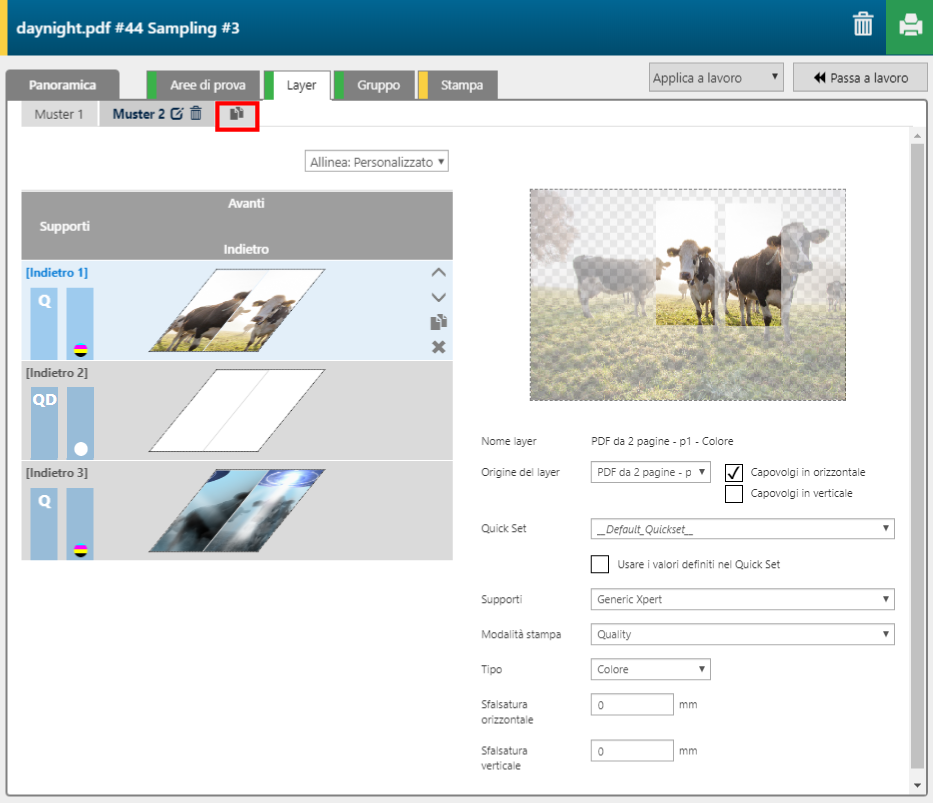
Task: Click the Passa a lavoro button
Action: pos(860,78)
